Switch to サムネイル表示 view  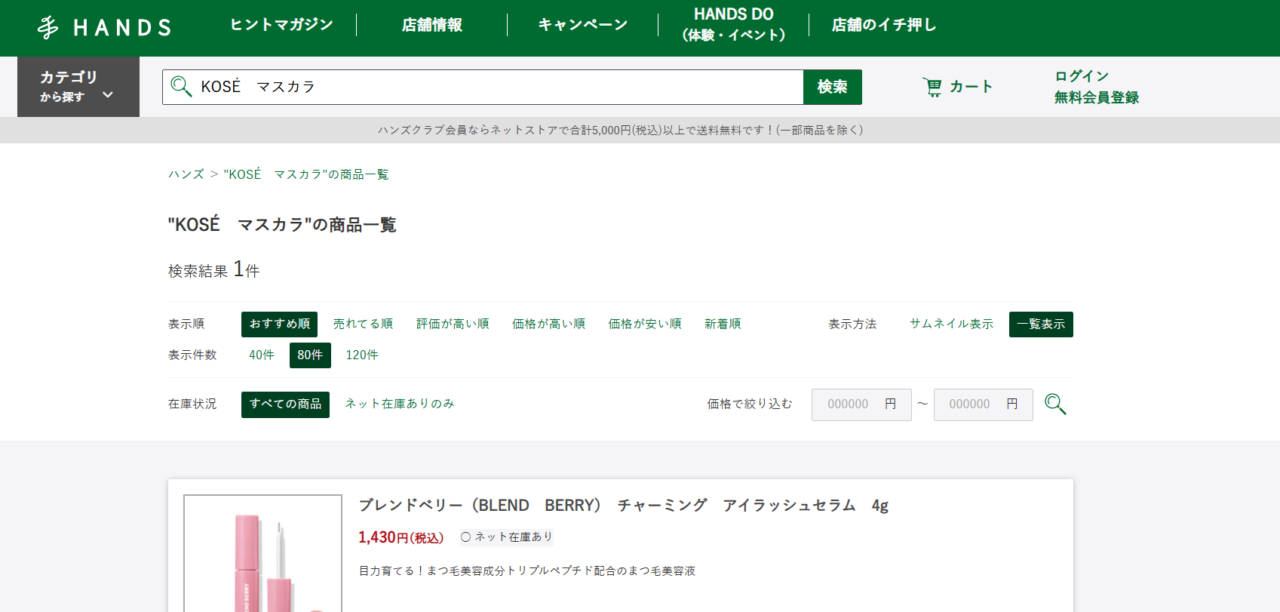point(951,324)
